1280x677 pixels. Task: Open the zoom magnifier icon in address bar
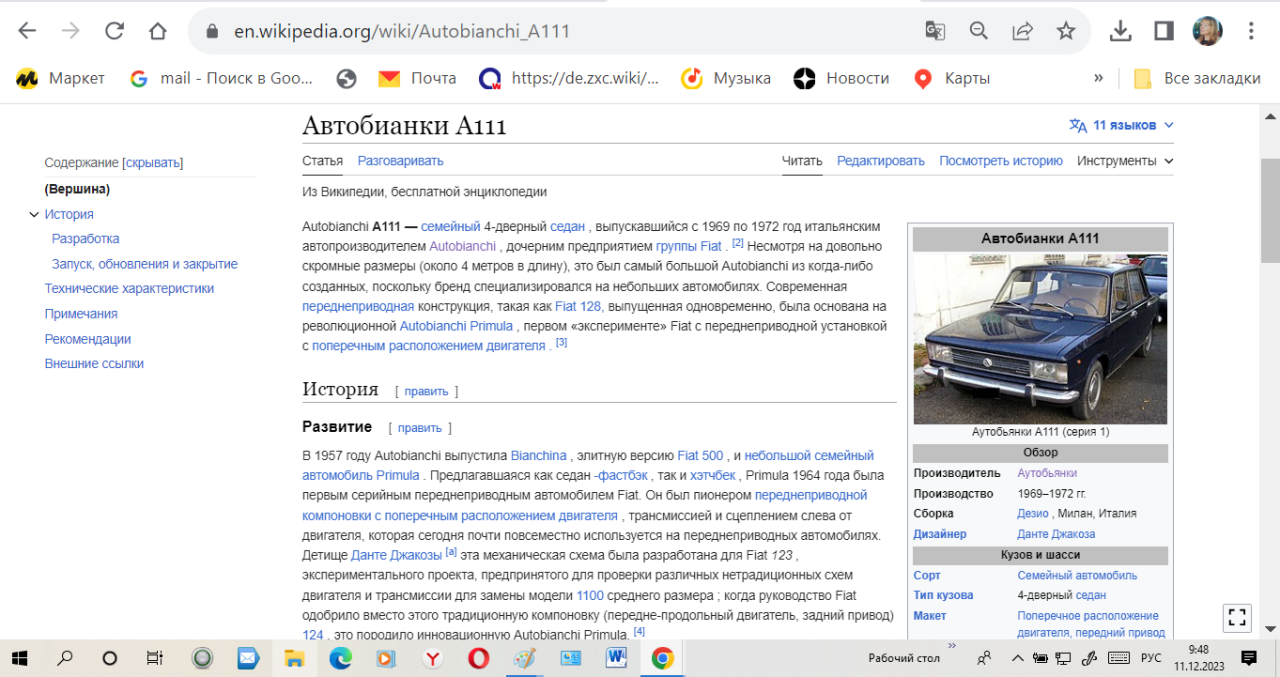(979, 31)
